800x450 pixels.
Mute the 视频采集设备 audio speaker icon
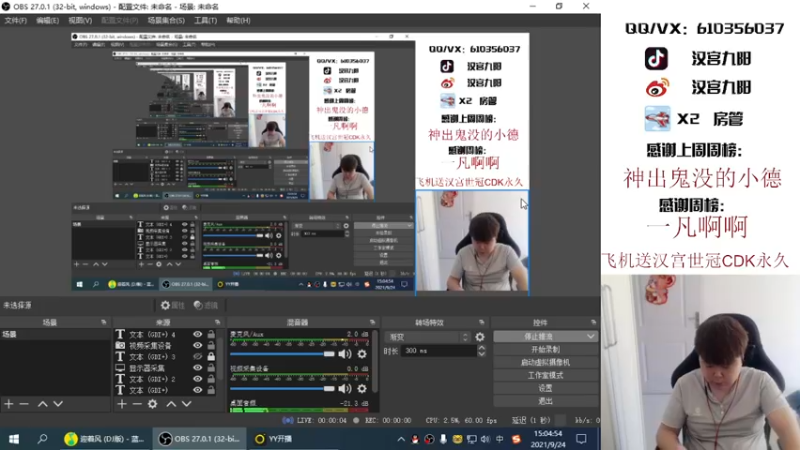345,388
